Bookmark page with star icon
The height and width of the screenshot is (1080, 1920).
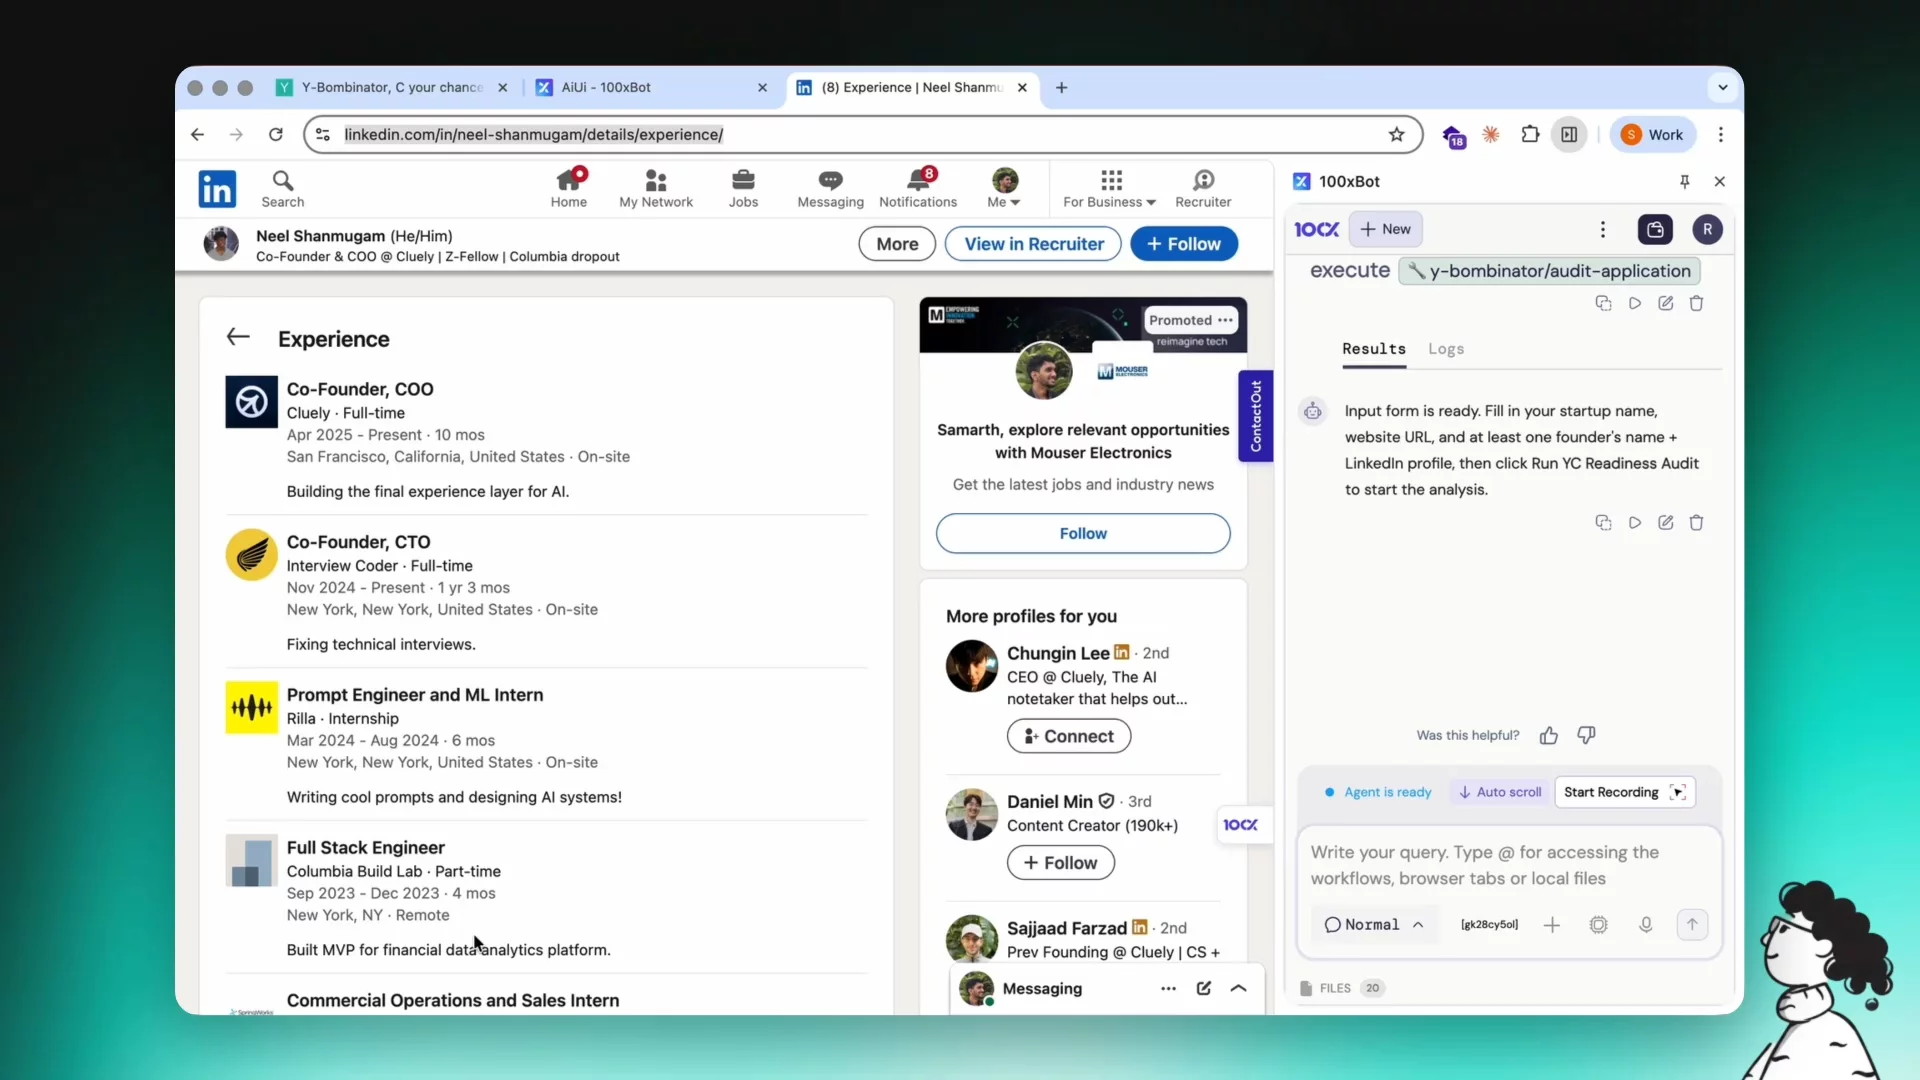(1397, 135)
